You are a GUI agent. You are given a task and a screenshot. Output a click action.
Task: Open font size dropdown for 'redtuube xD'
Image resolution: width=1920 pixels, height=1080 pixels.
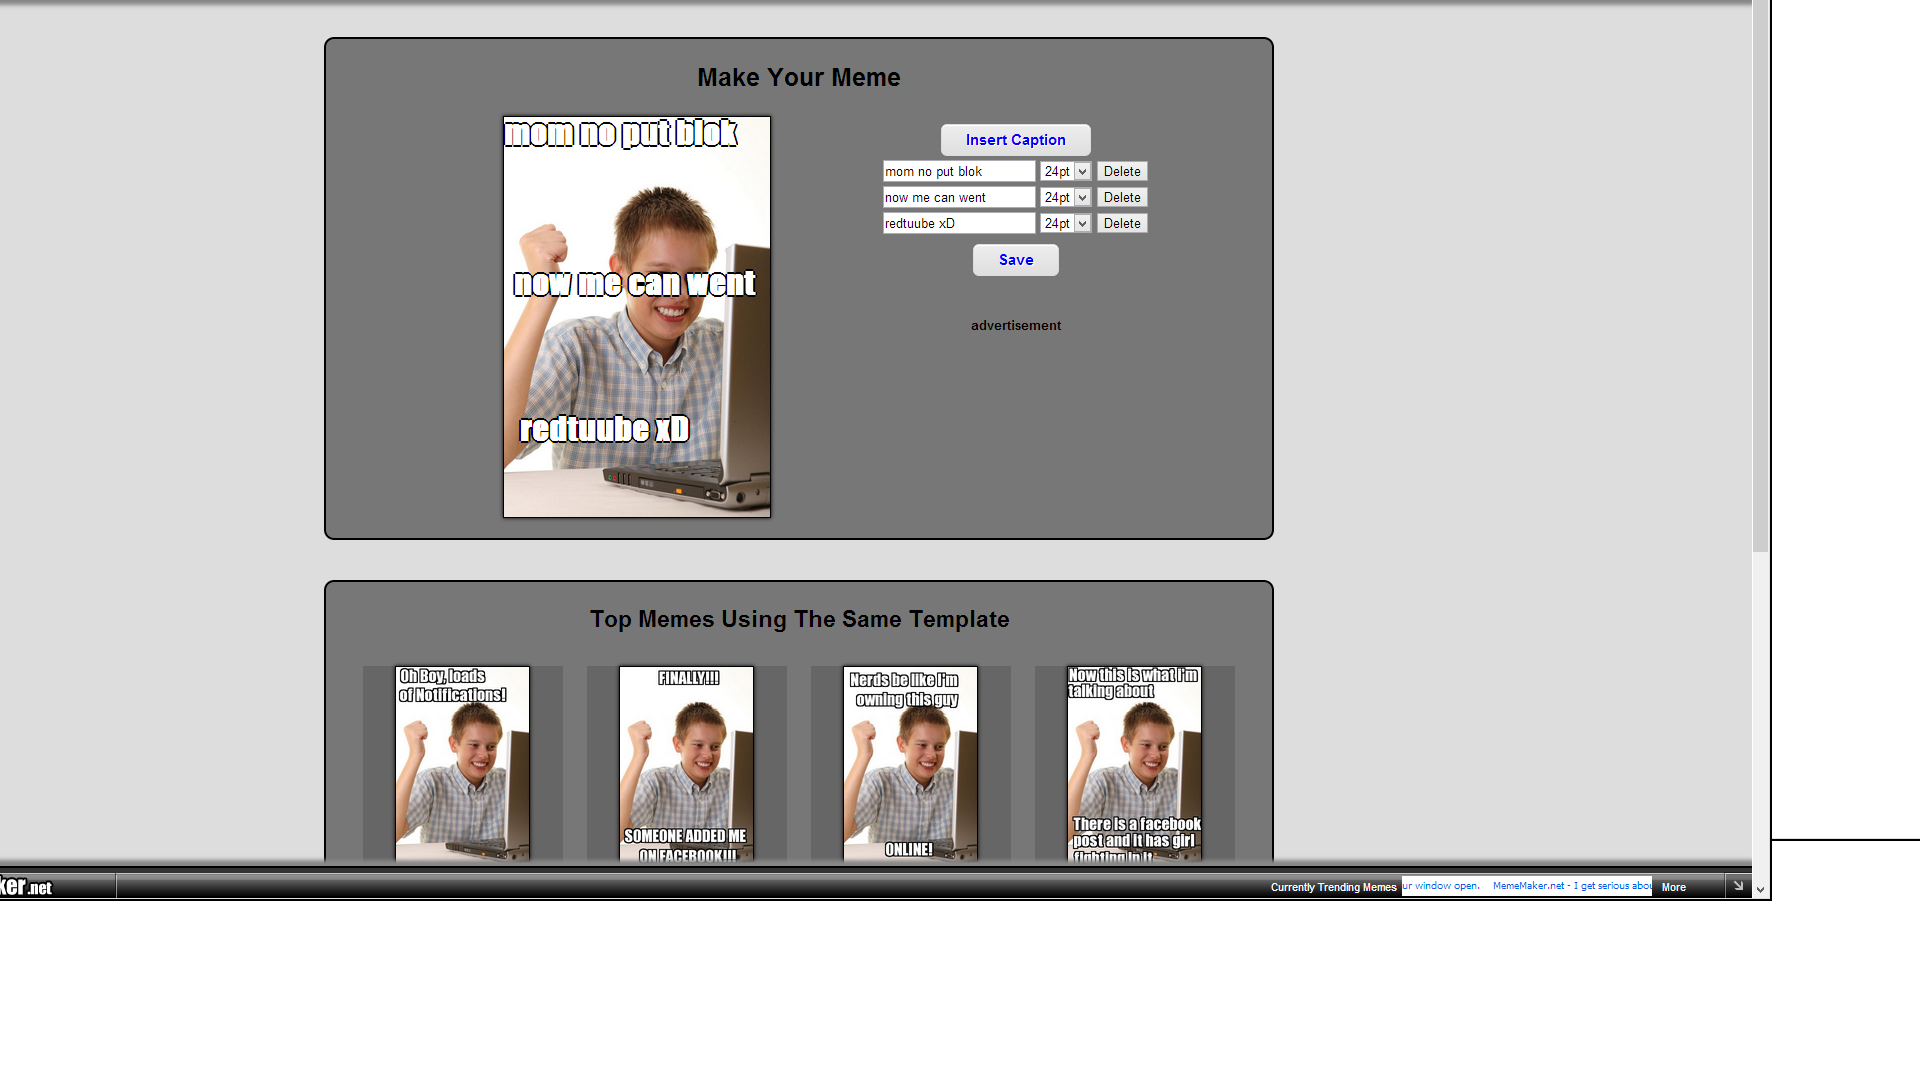(1065, 224)
